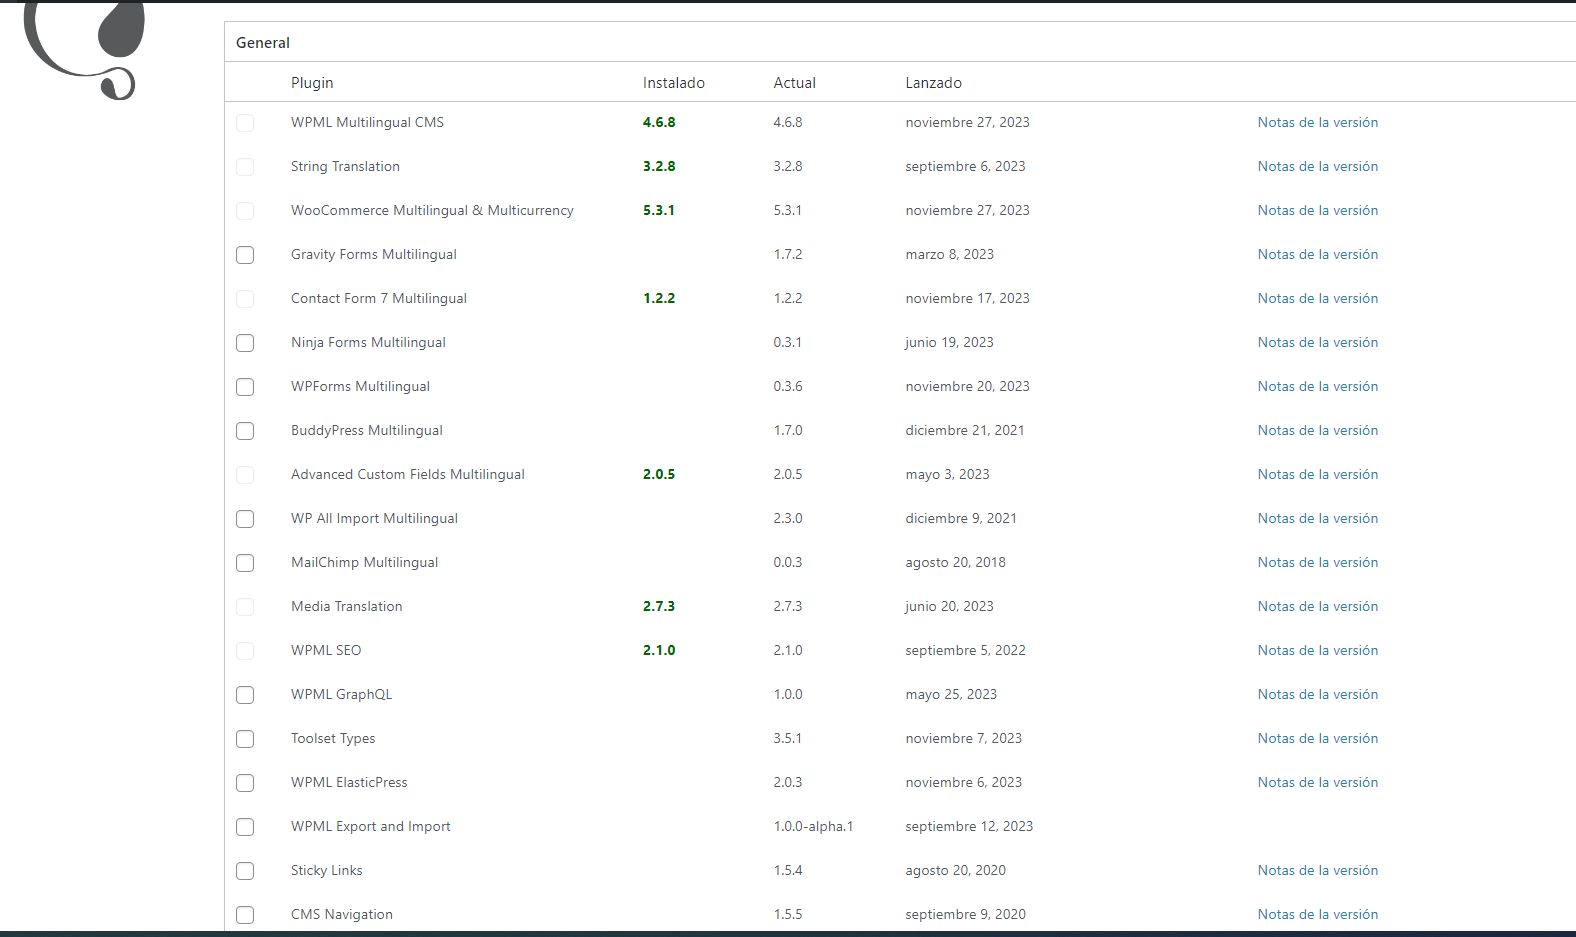Click installed version 5.3.1 in green
Screen dimensions: 1576x937
pos(659,210)
